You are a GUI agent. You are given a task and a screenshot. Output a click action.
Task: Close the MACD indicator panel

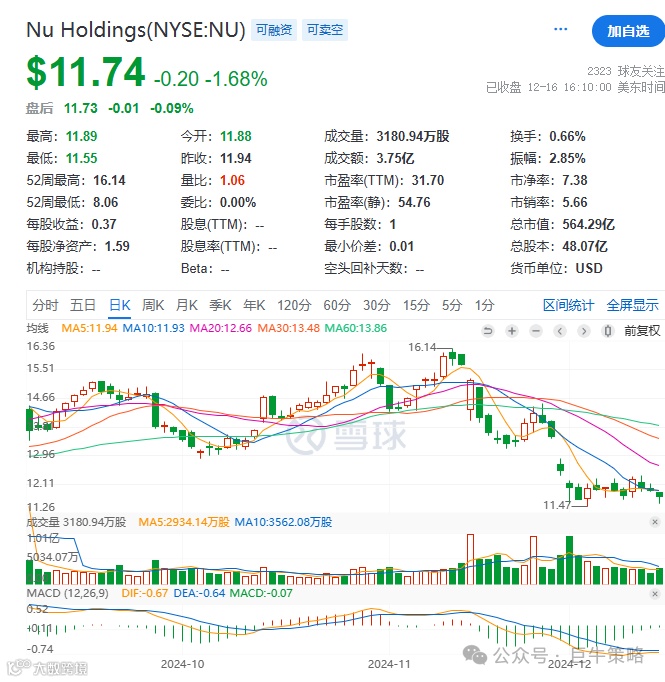[x=655, y=594]
